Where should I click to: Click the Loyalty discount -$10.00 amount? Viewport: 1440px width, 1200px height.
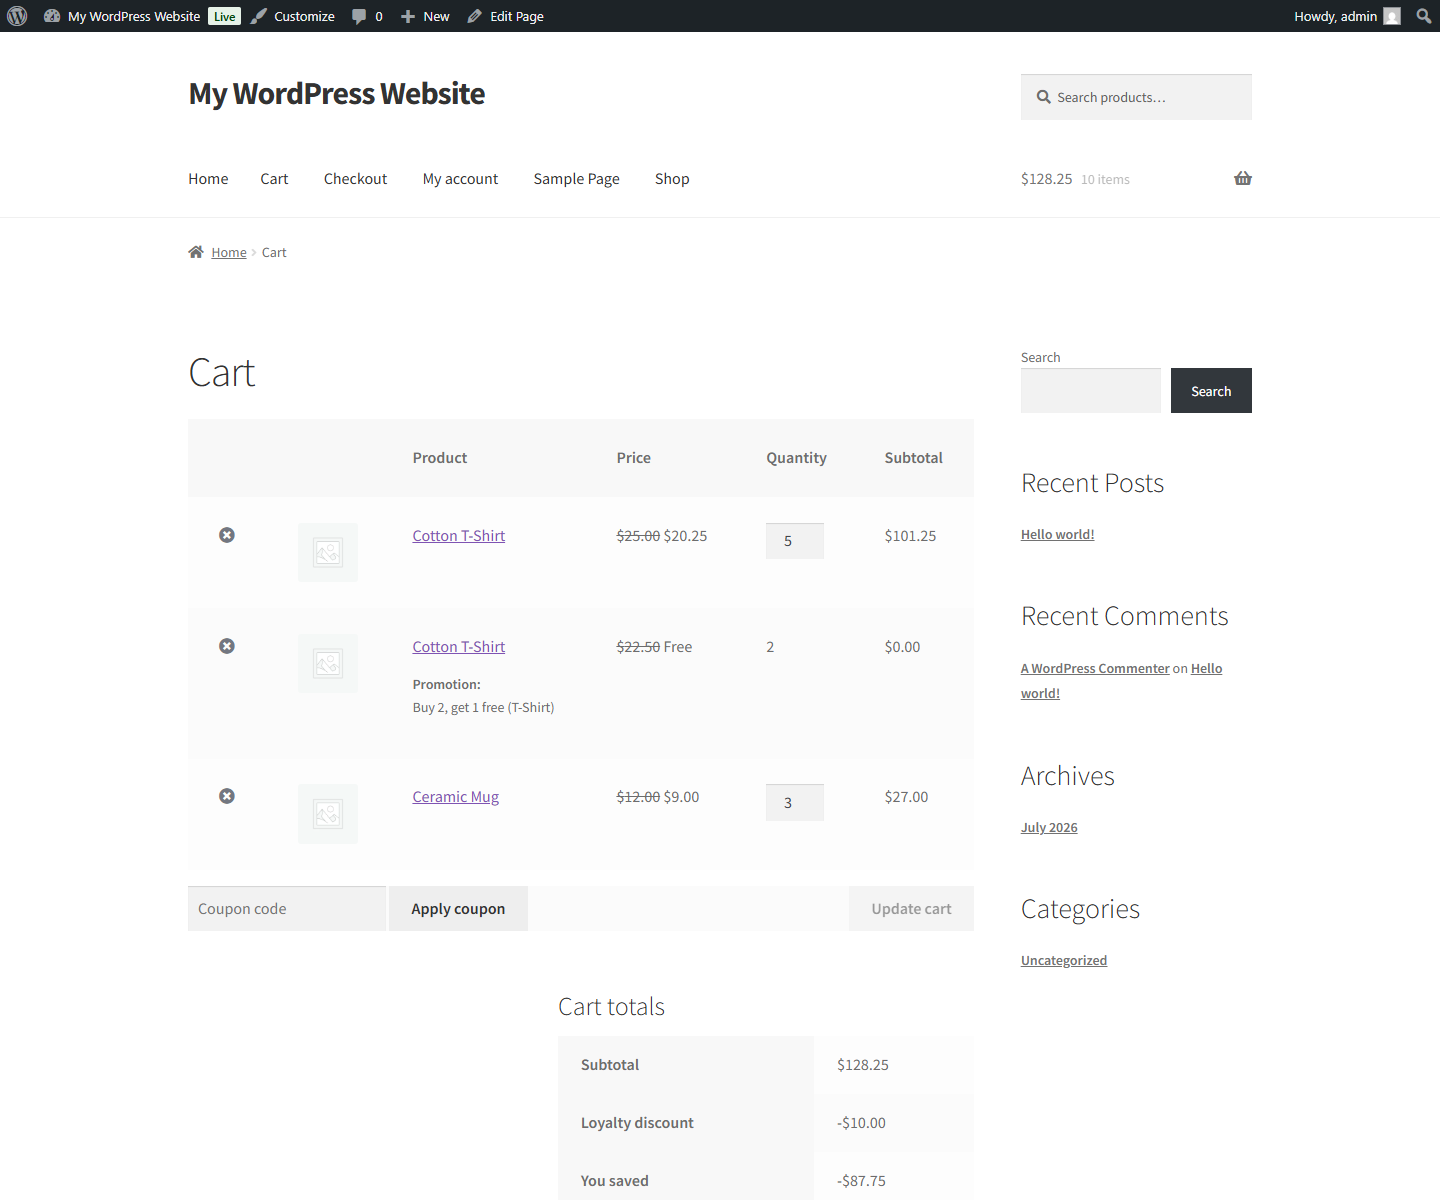861,1123
